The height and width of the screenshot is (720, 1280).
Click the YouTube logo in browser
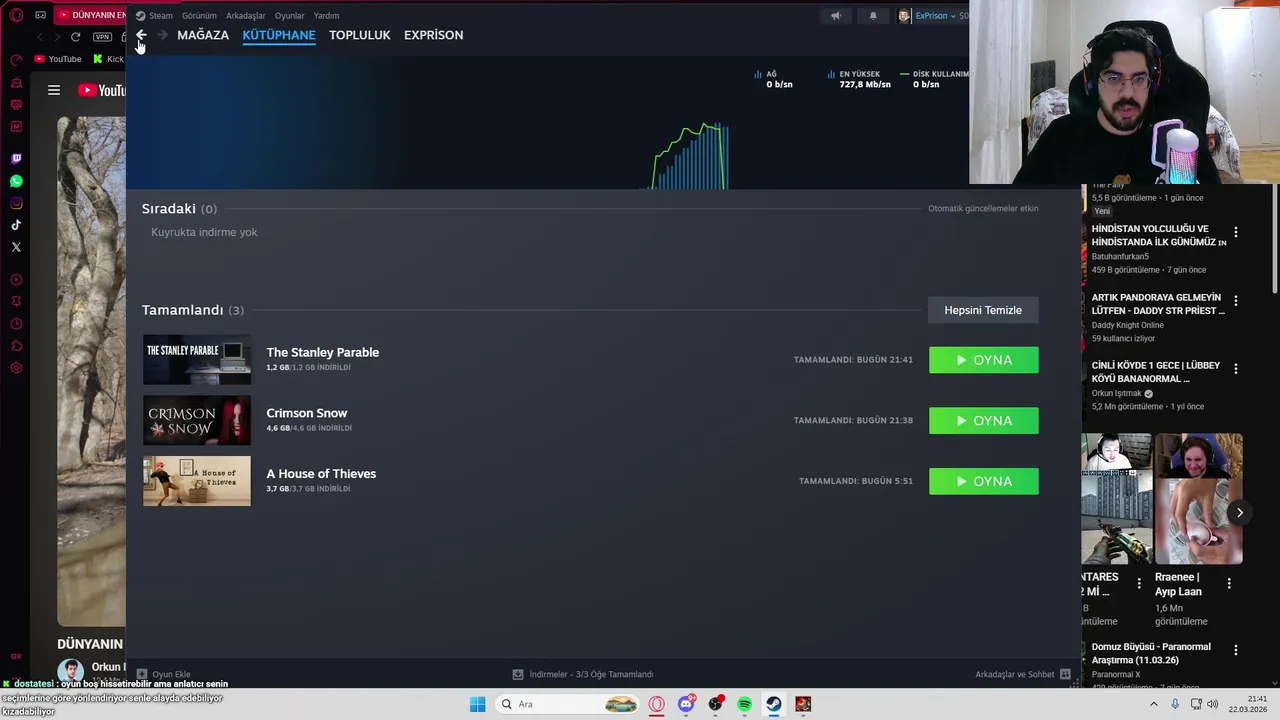pos(102,90)
